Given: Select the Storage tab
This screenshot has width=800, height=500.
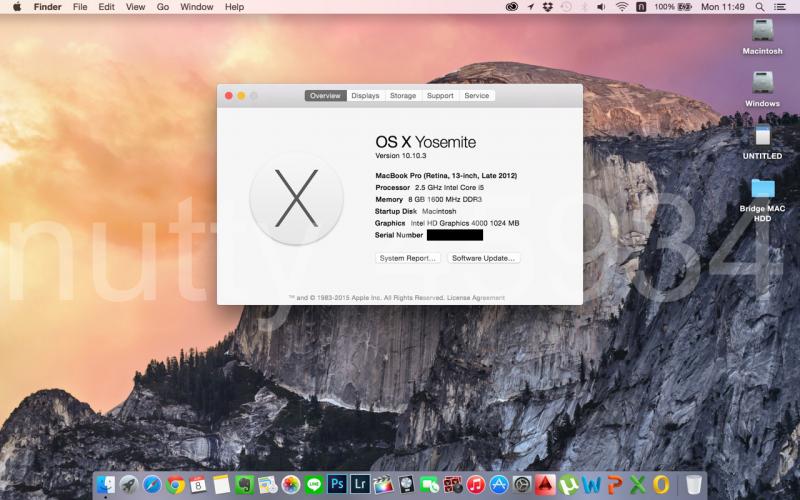Looking at the screenshot, I should [403, 96].
